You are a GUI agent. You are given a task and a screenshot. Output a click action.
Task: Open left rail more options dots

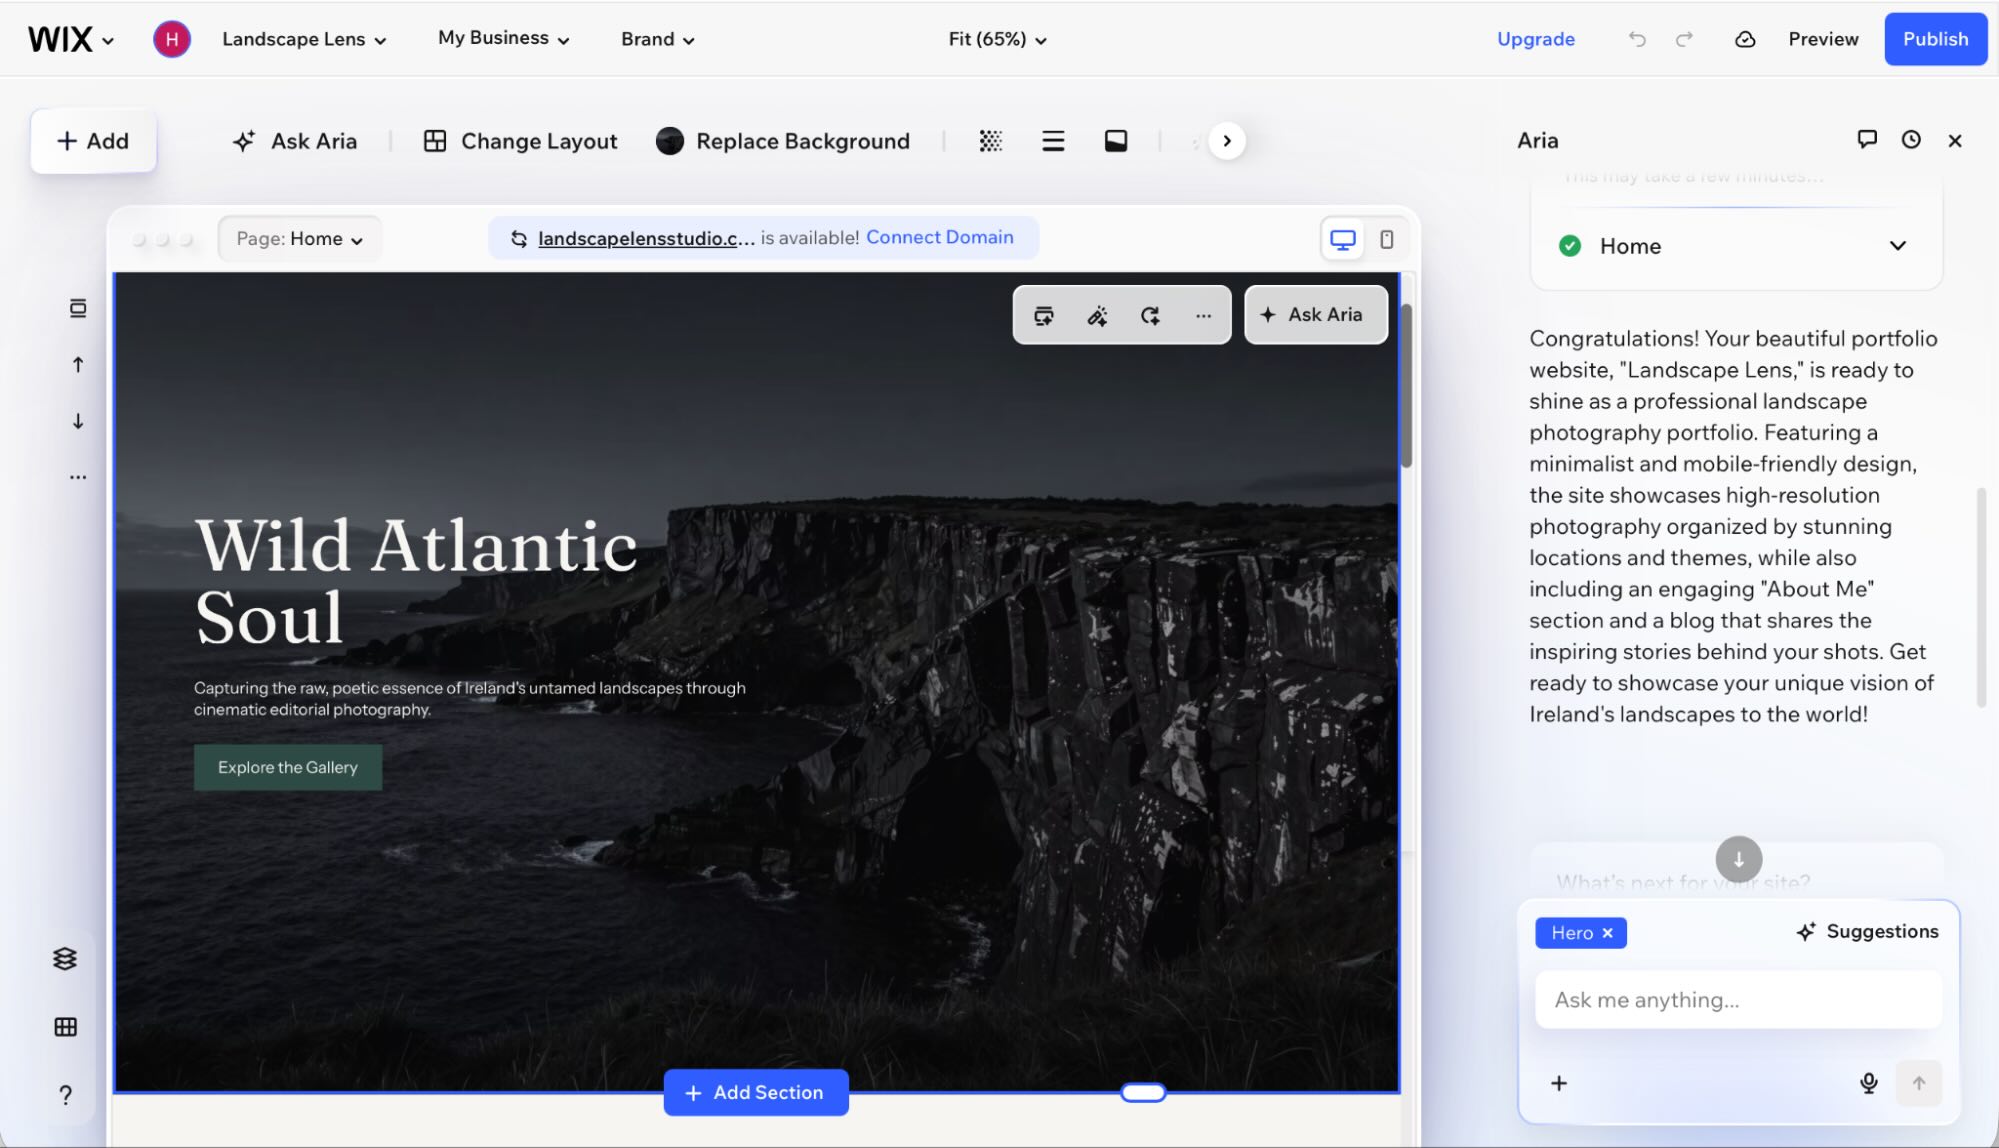point(78,477)
